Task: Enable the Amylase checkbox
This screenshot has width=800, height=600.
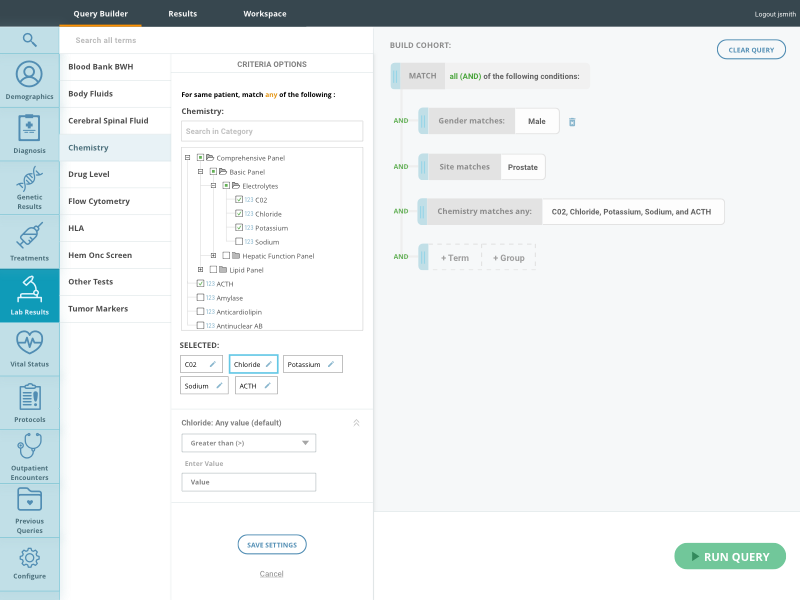Action: coord(200,297)
